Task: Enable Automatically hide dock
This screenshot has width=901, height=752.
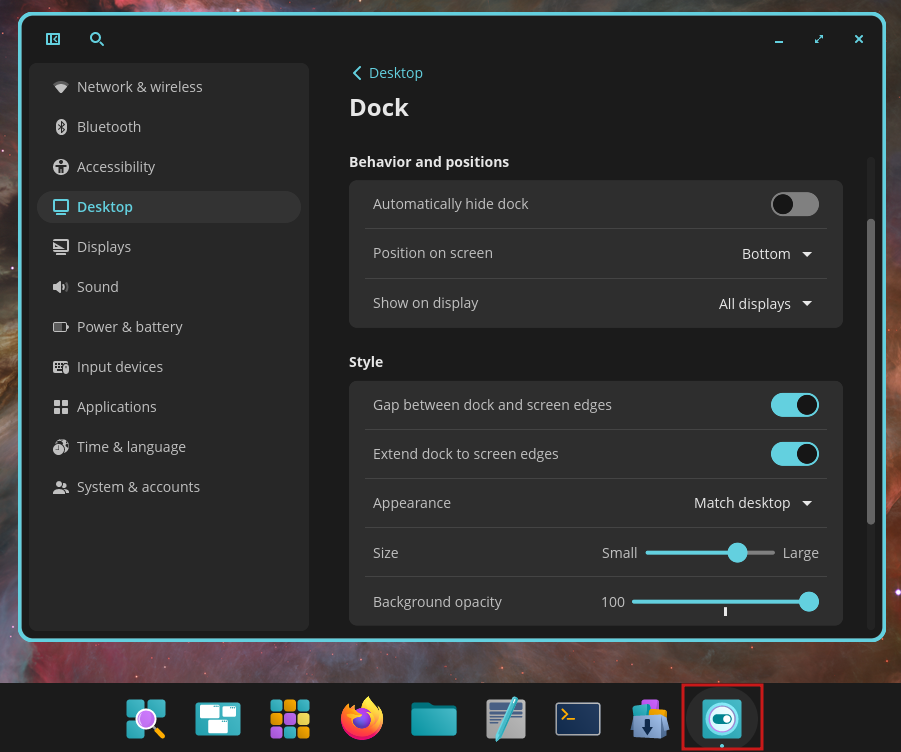Action: [x=794, y=204]
